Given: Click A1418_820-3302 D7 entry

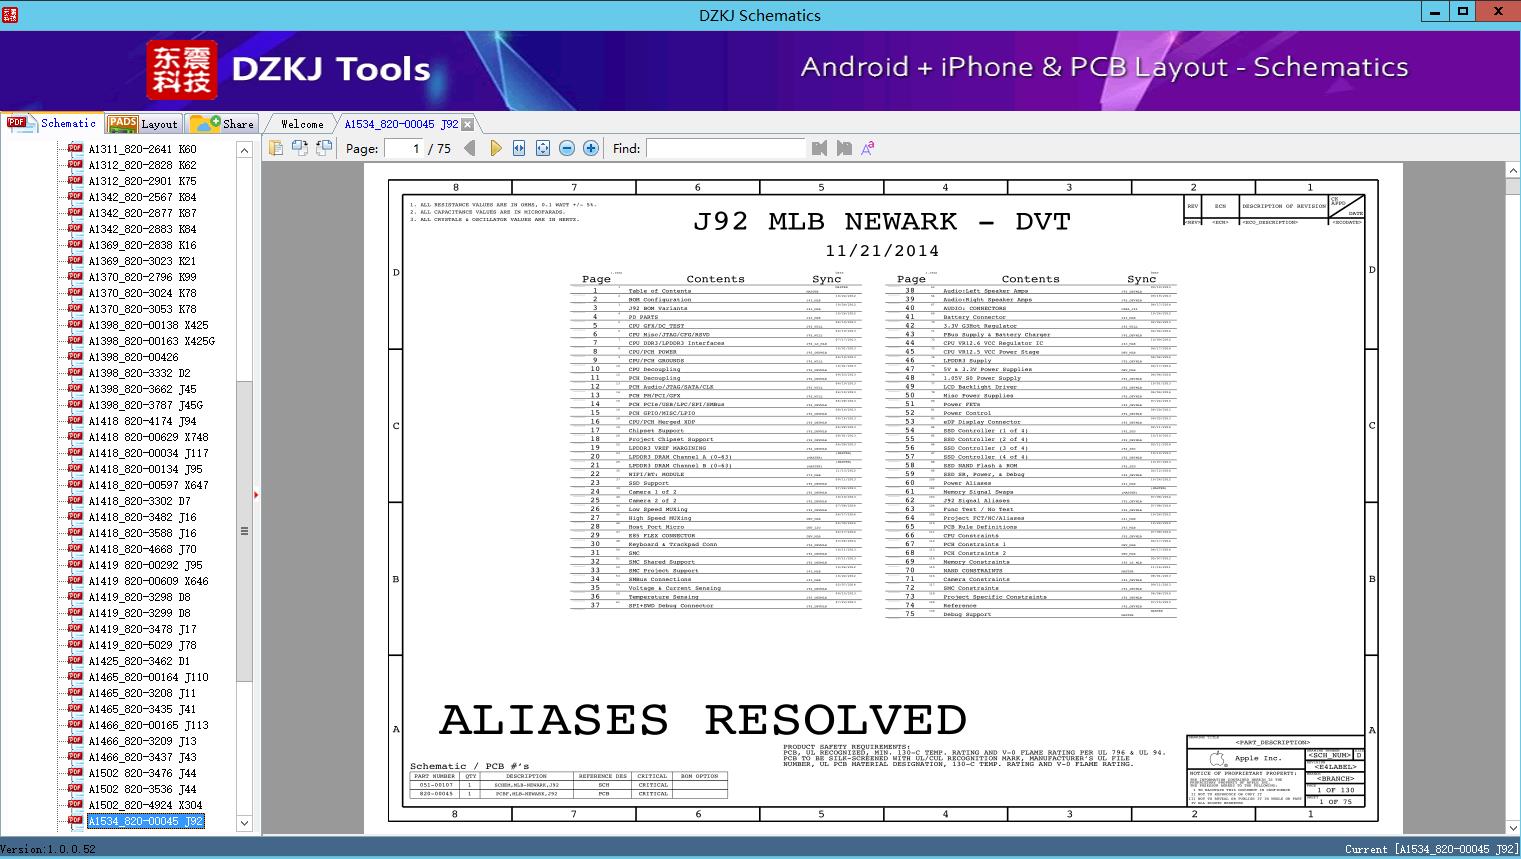Looking at the screenshot, I should (139, 501).
